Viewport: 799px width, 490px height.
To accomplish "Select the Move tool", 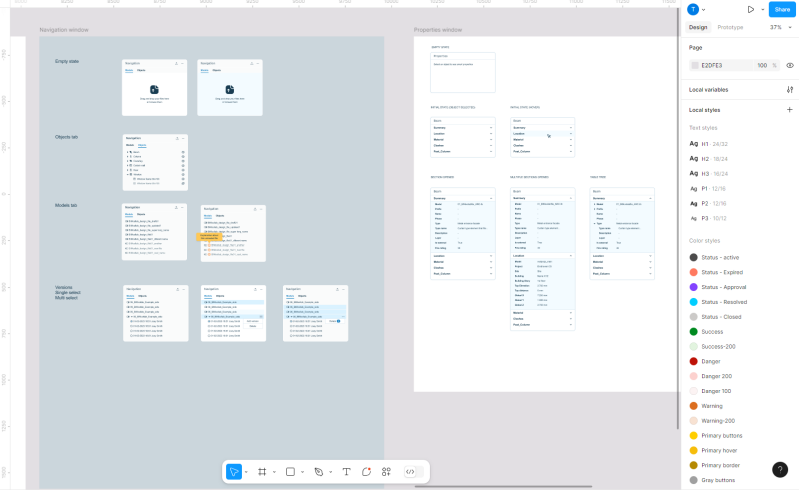I will 234,472.
